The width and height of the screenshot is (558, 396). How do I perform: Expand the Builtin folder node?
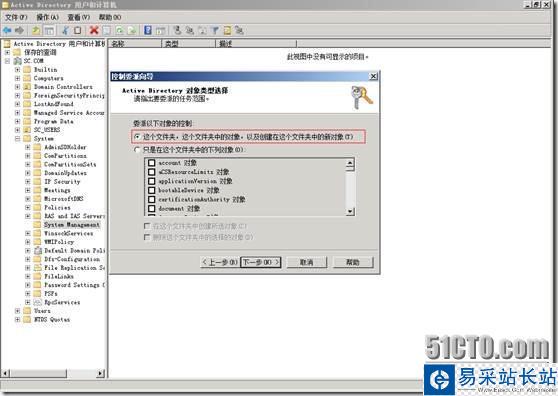pos(17,70)
